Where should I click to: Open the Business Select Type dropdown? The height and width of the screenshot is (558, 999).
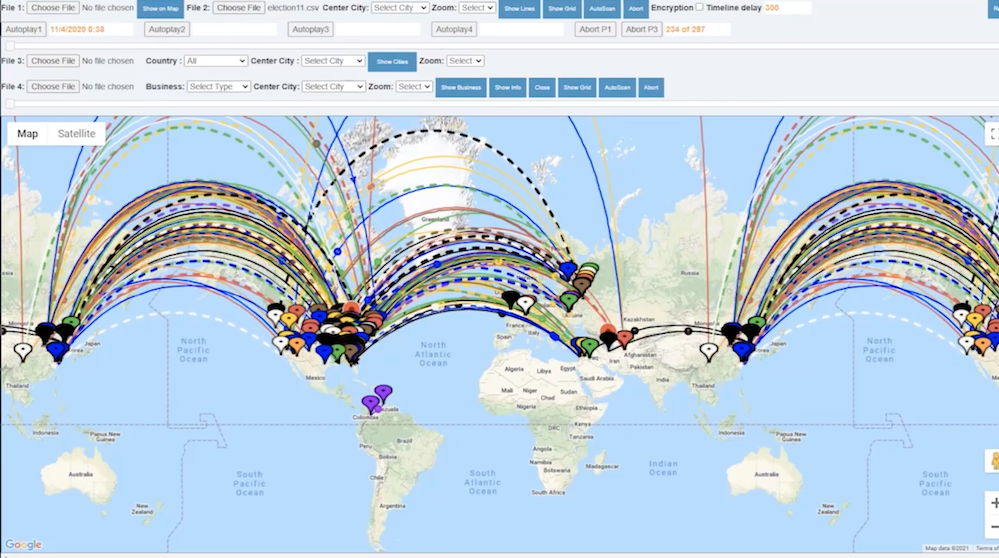218,87
